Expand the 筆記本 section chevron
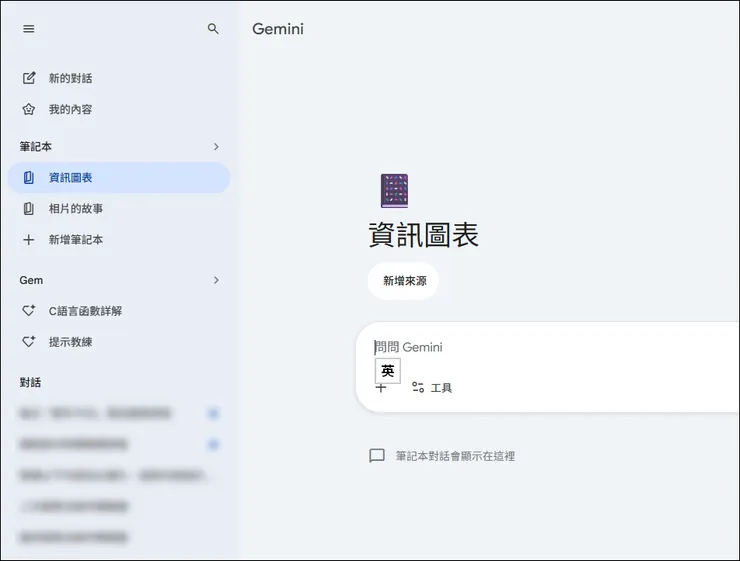Viewport: 740px width, 561px height. tap(216, 147)
